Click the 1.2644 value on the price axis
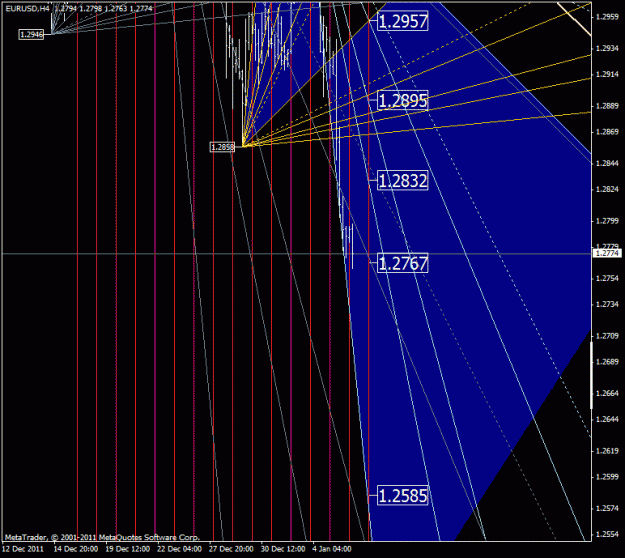Viewport: 625px width, 558px height. [607, 419]
